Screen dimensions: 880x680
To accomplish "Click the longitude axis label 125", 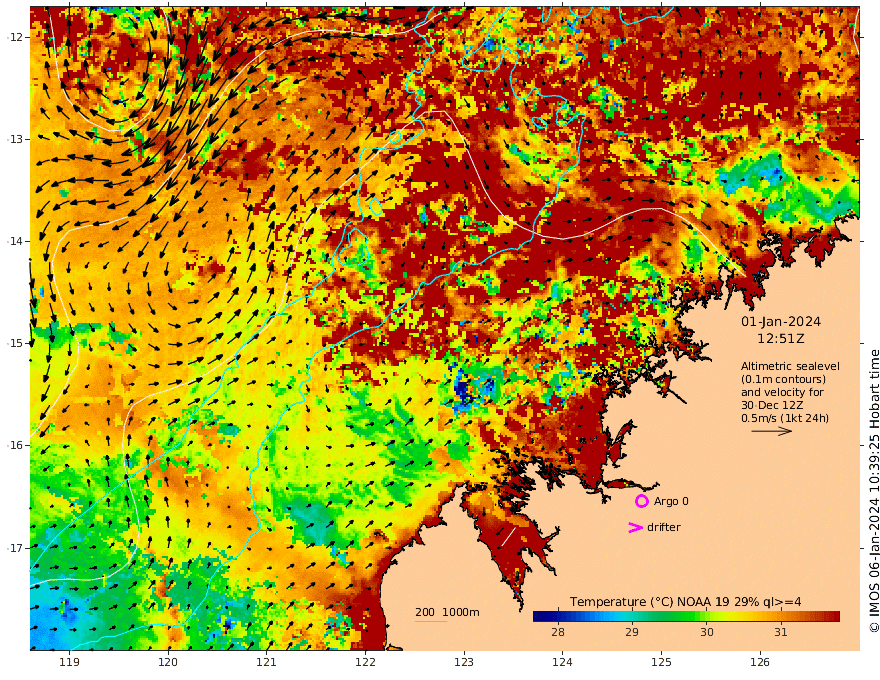I will tap(661, 663).
